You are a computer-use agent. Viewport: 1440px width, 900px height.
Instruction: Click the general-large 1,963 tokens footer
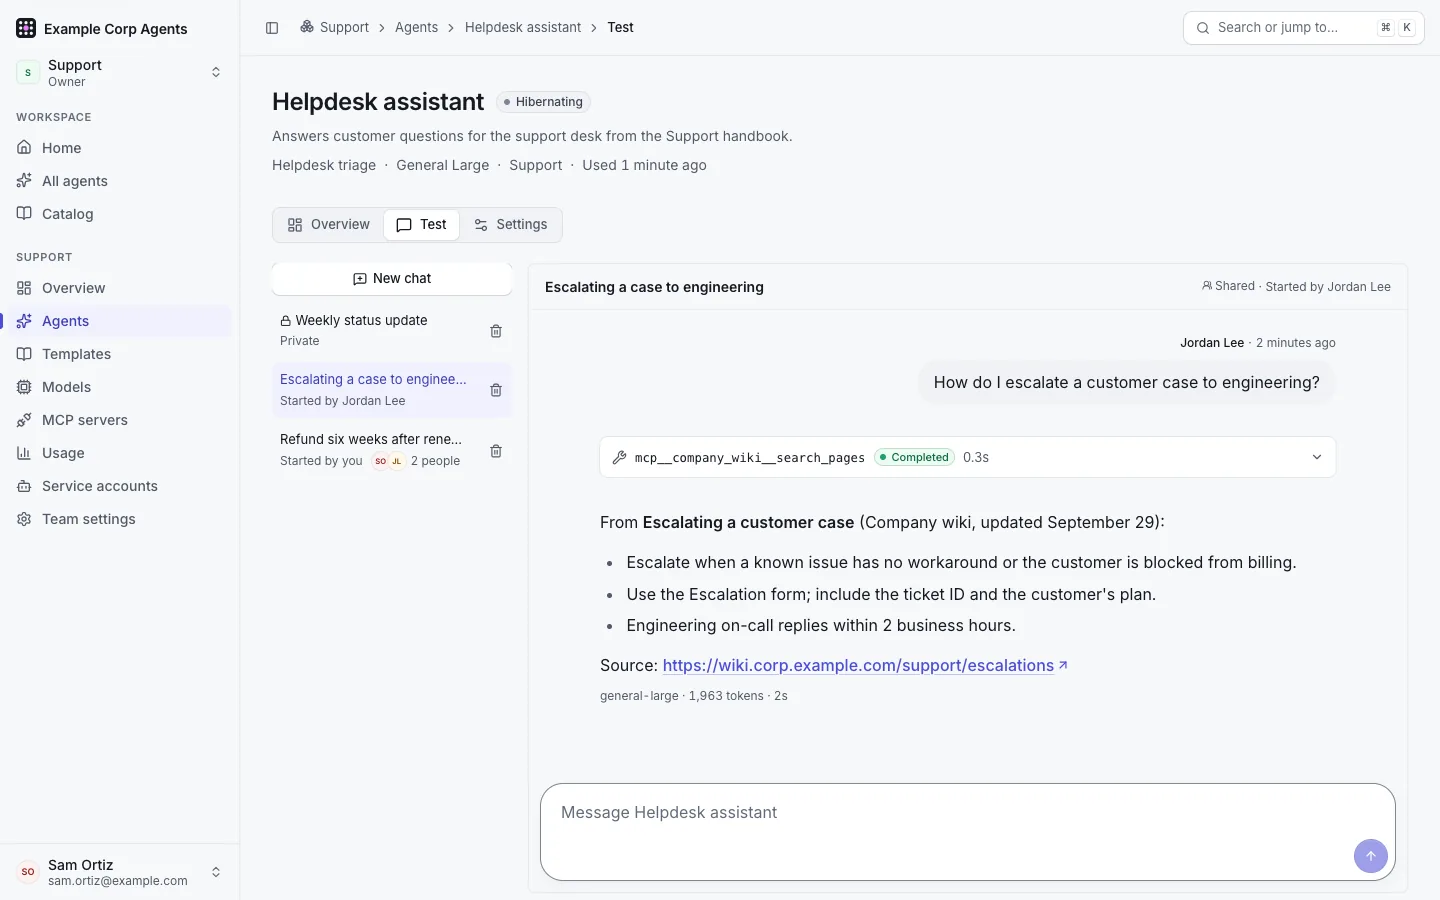point(694,696)
